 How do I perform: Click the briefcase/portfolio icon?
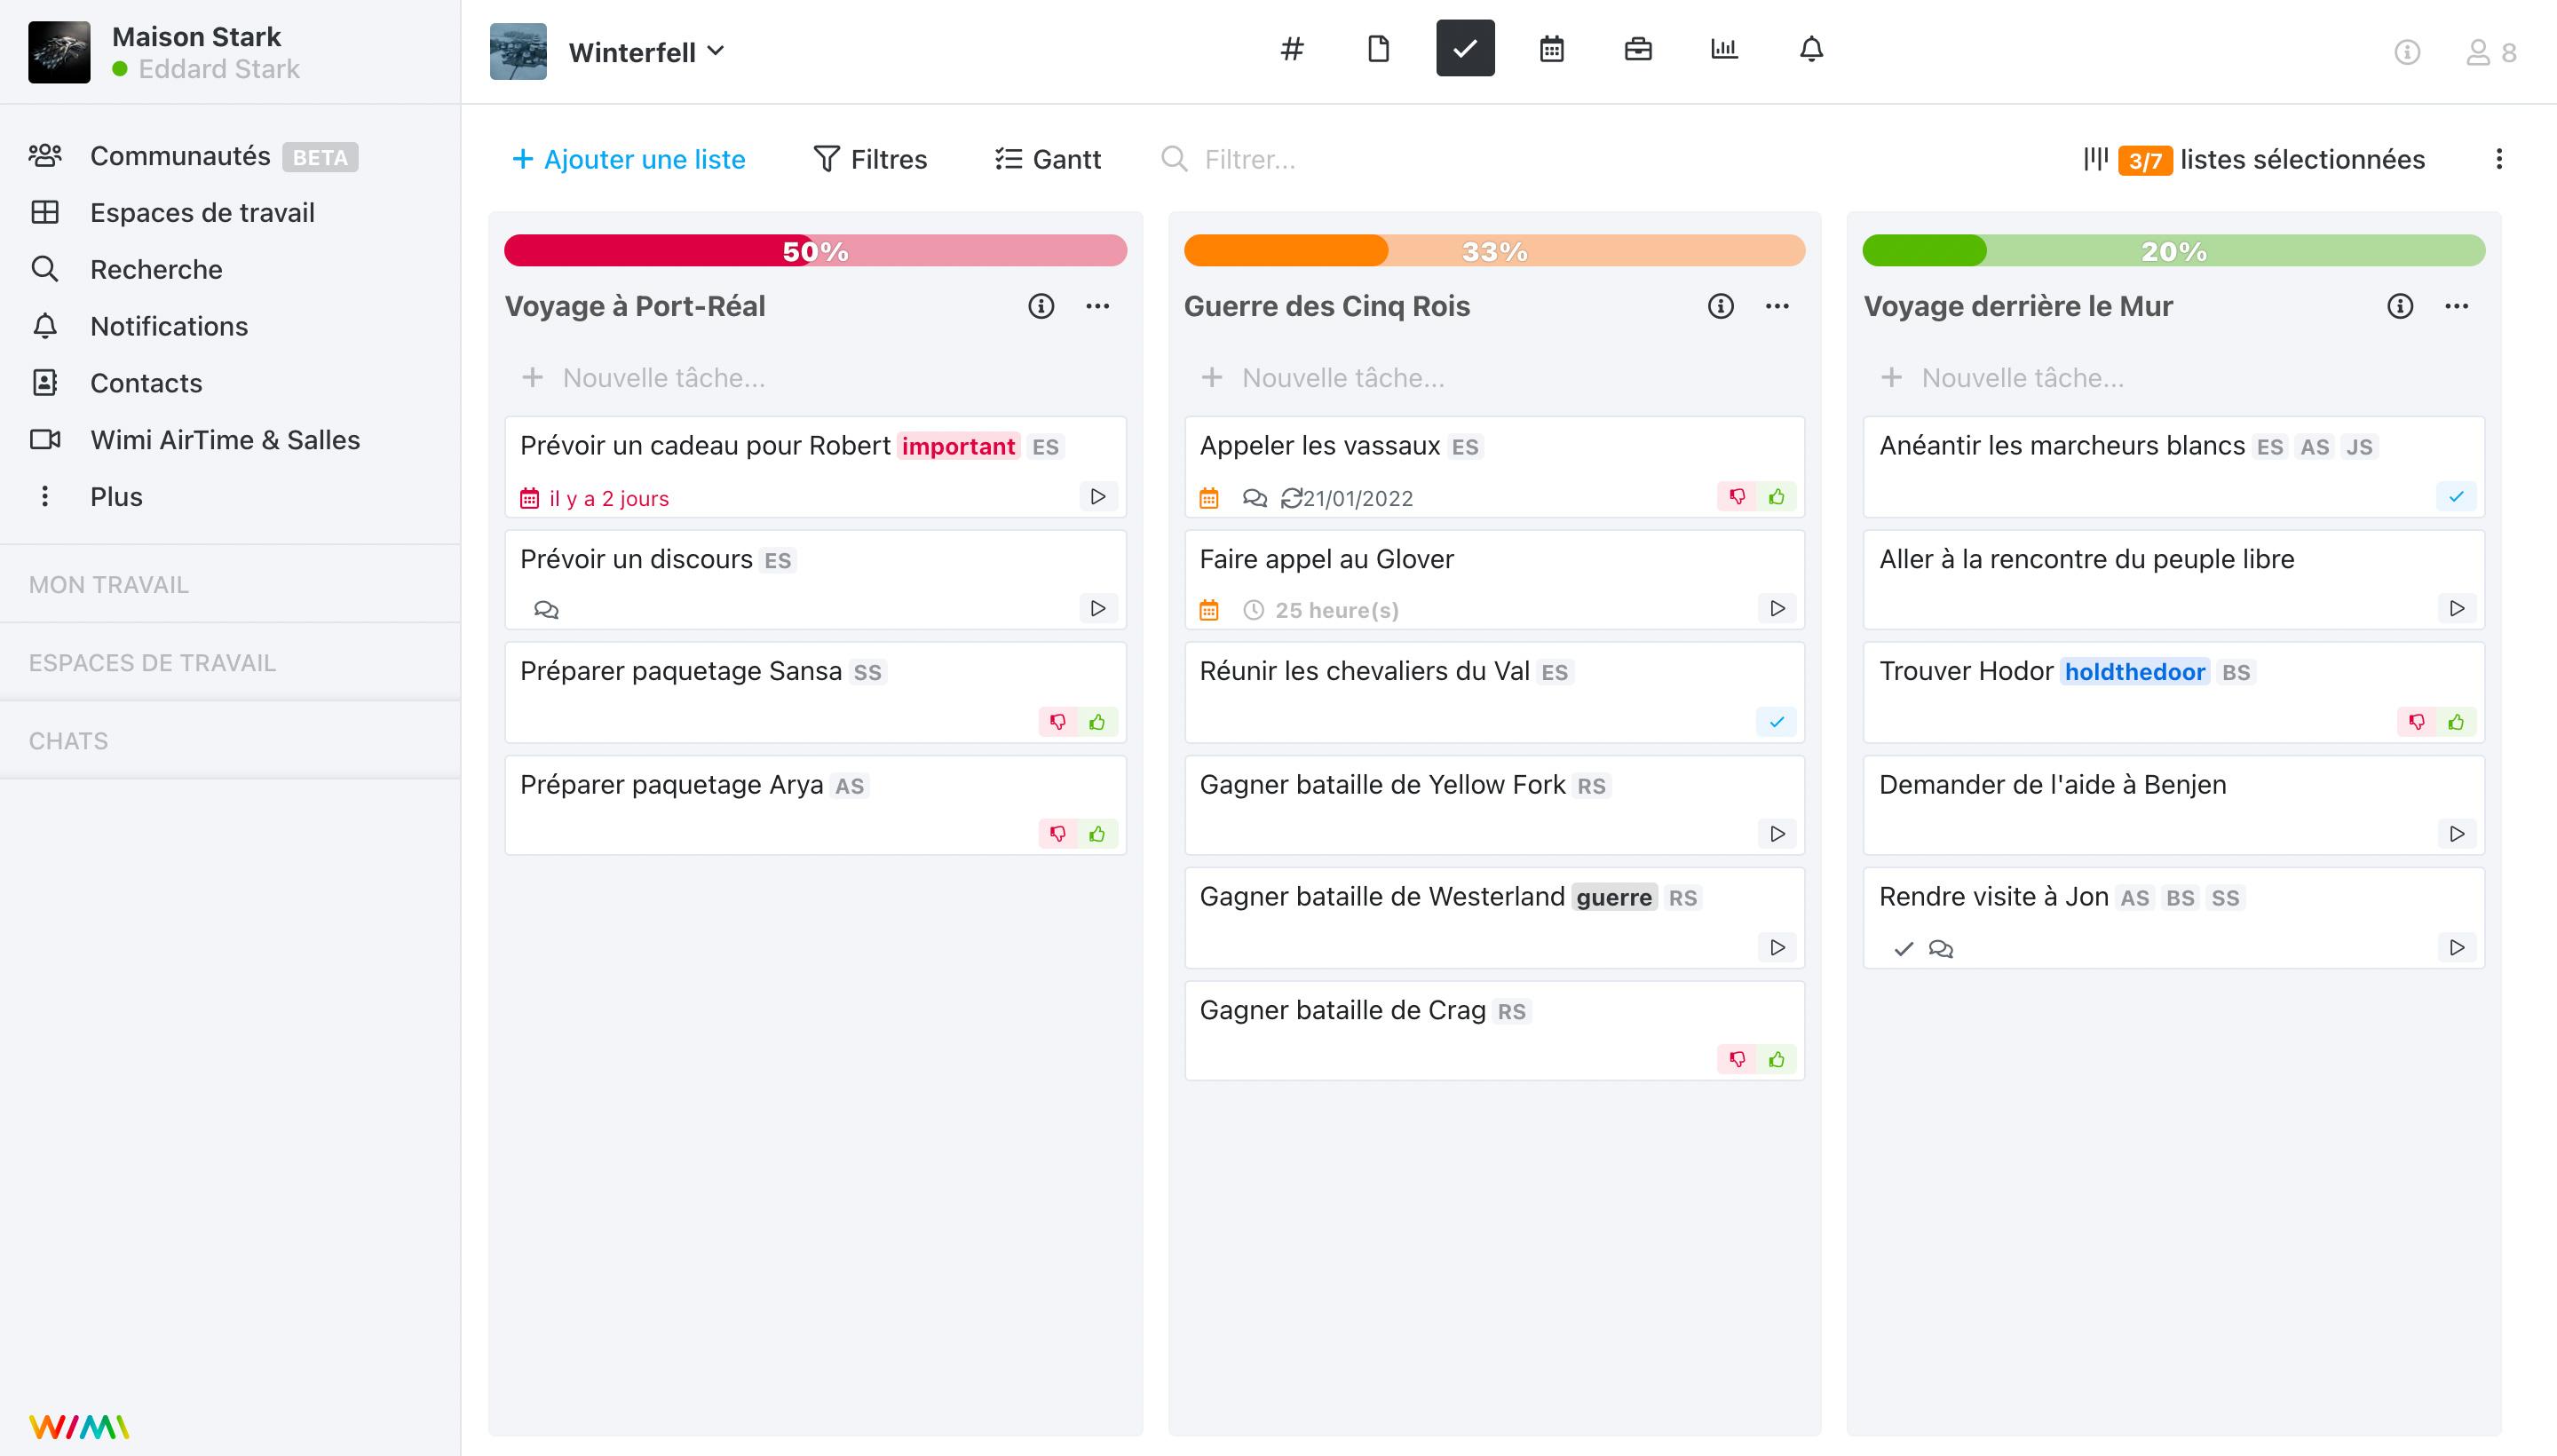pyautogui.click(x=1637, y=49)
